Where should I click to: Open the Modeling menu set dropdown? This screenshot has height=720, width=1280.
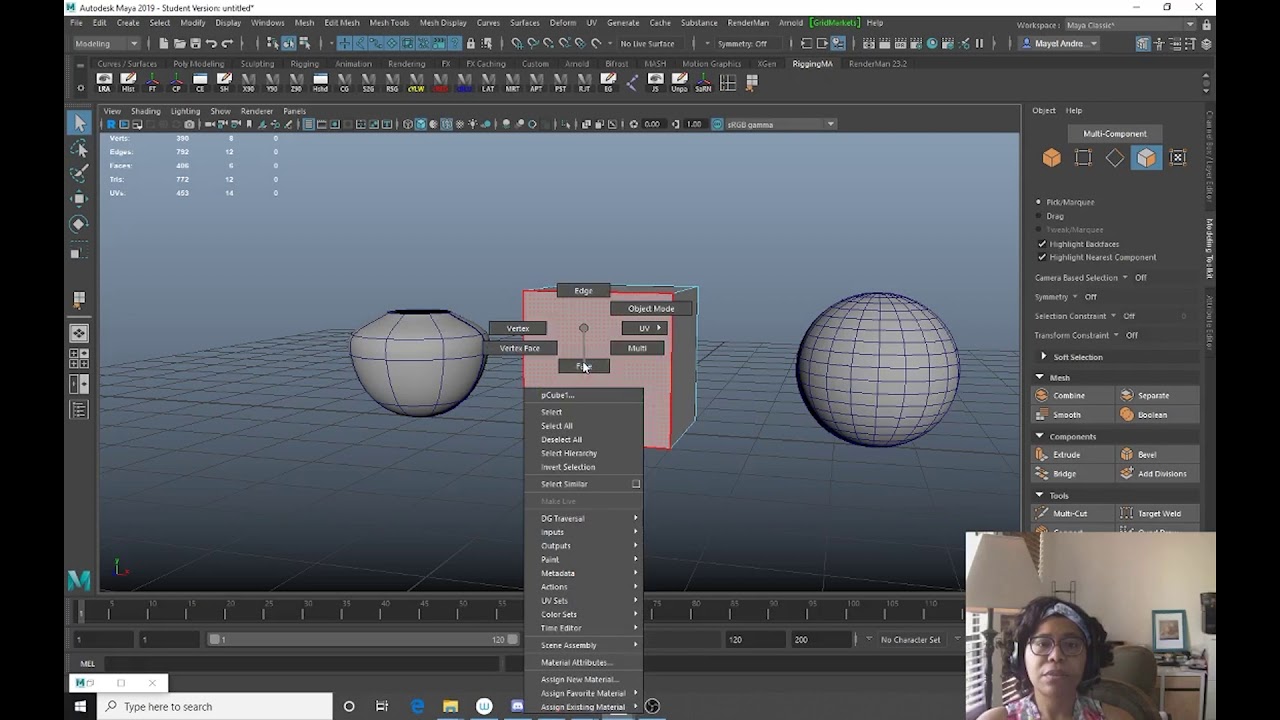click(106, 43)
